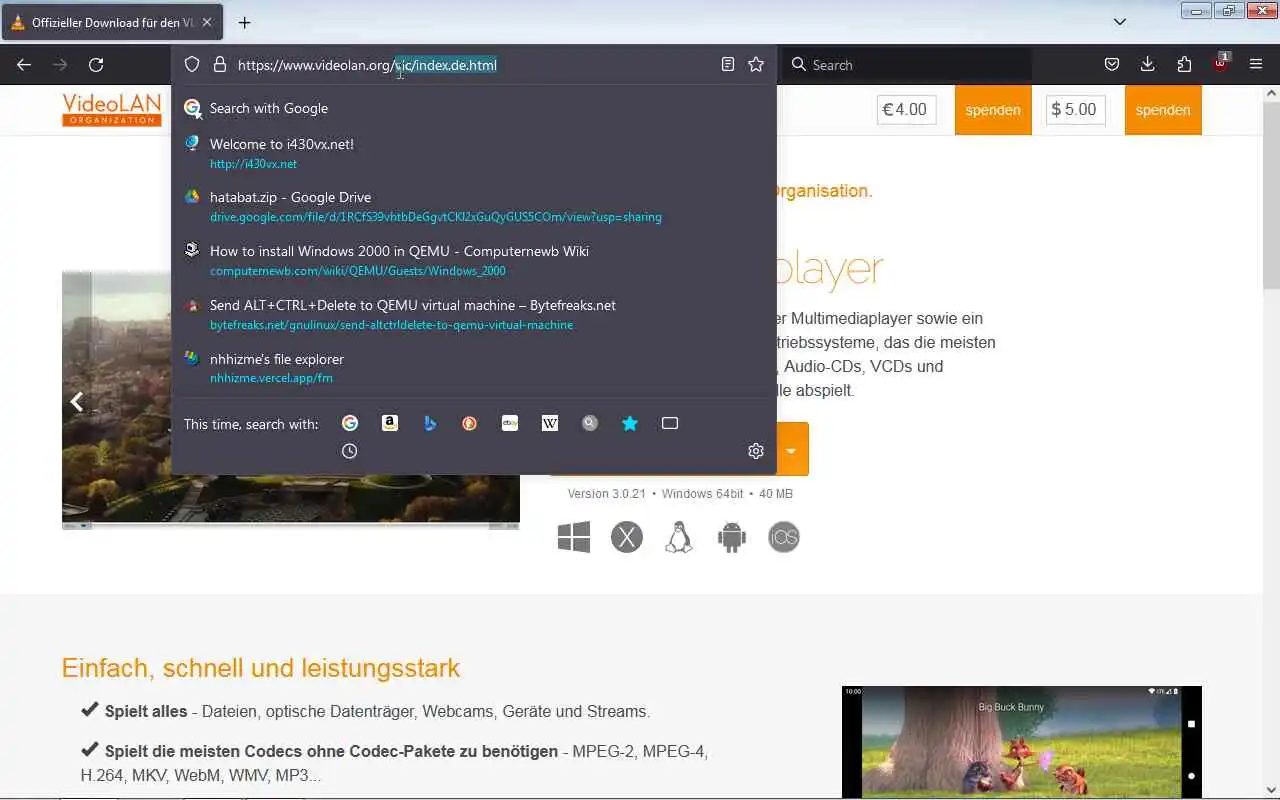Open How to install Windows 2000 in QEMU suggestion
Viewport: 1280px width, 800px height.
pyautogui.click(x=474, y=260)
